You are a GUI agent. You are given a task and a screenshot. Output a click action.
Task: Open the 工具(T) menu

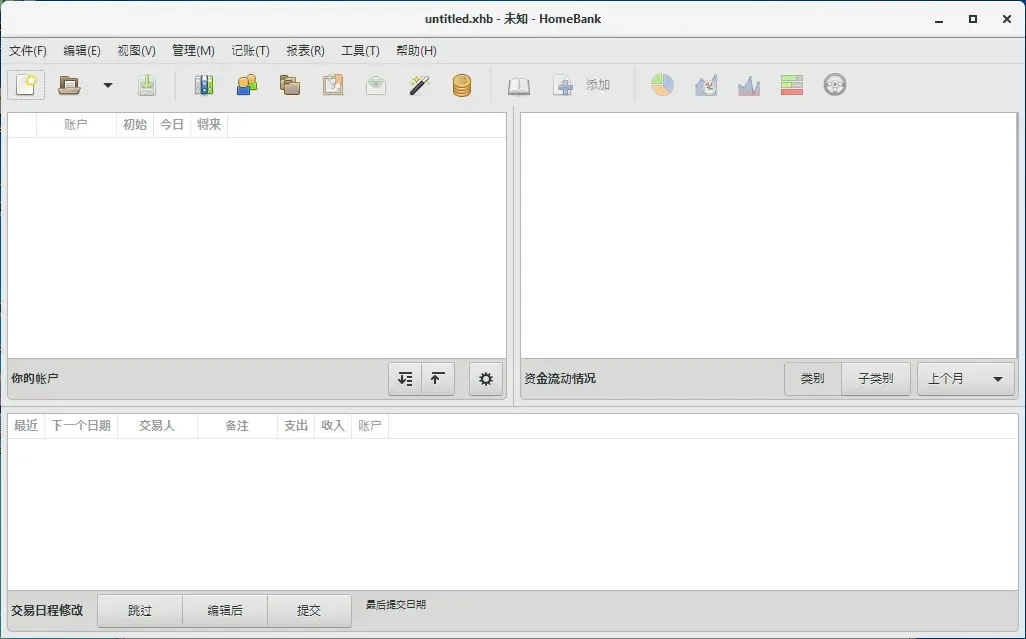[360, 50]
